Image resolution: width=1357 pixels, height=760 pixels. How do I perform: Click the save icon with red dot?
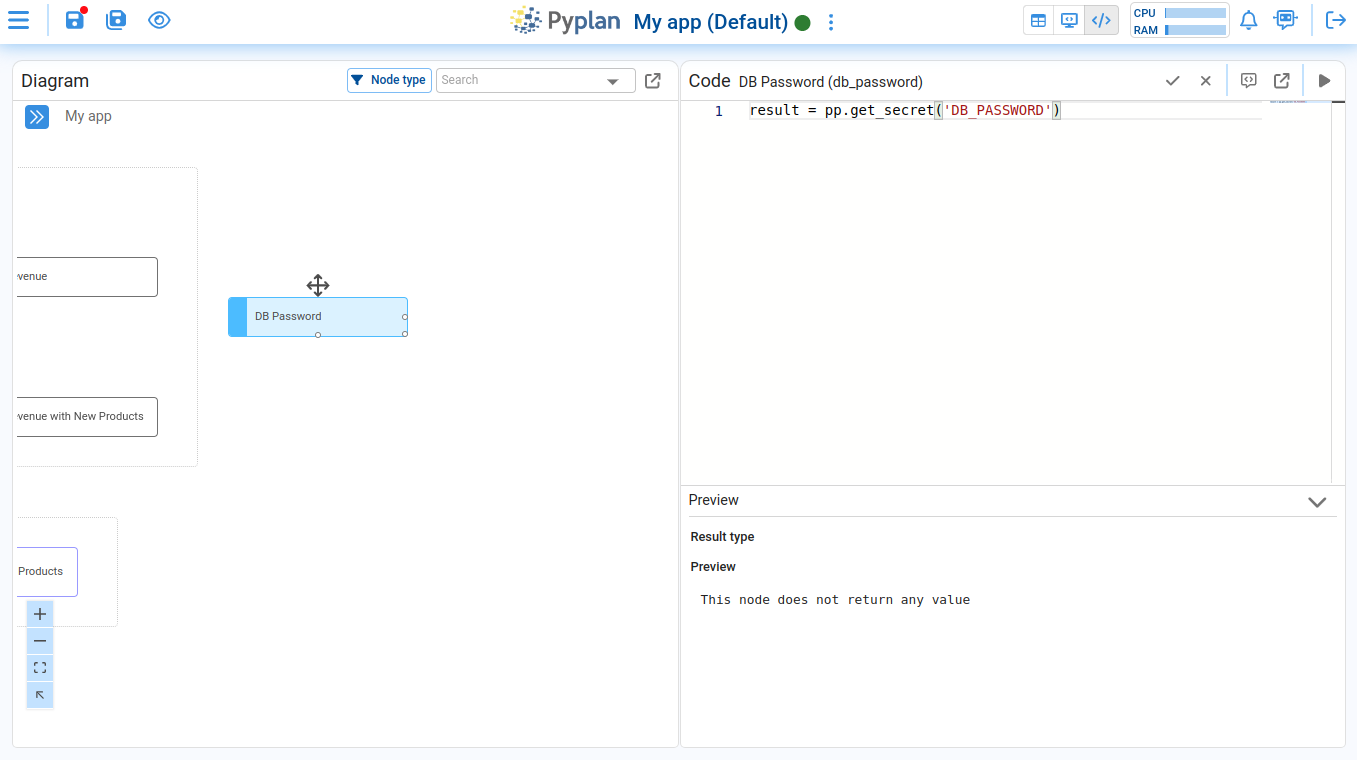75,20
